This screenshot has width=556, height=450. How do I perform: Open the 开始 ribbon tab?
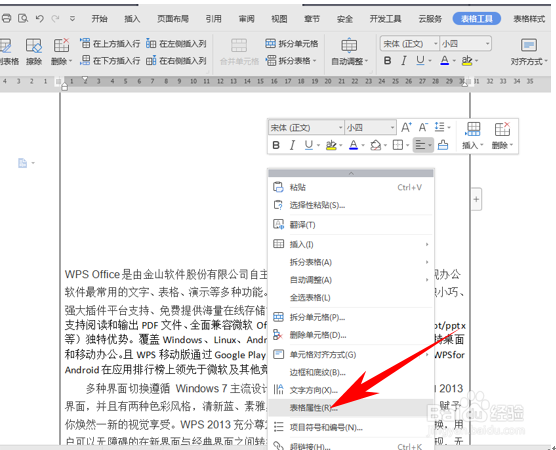(x=99, y=19)
